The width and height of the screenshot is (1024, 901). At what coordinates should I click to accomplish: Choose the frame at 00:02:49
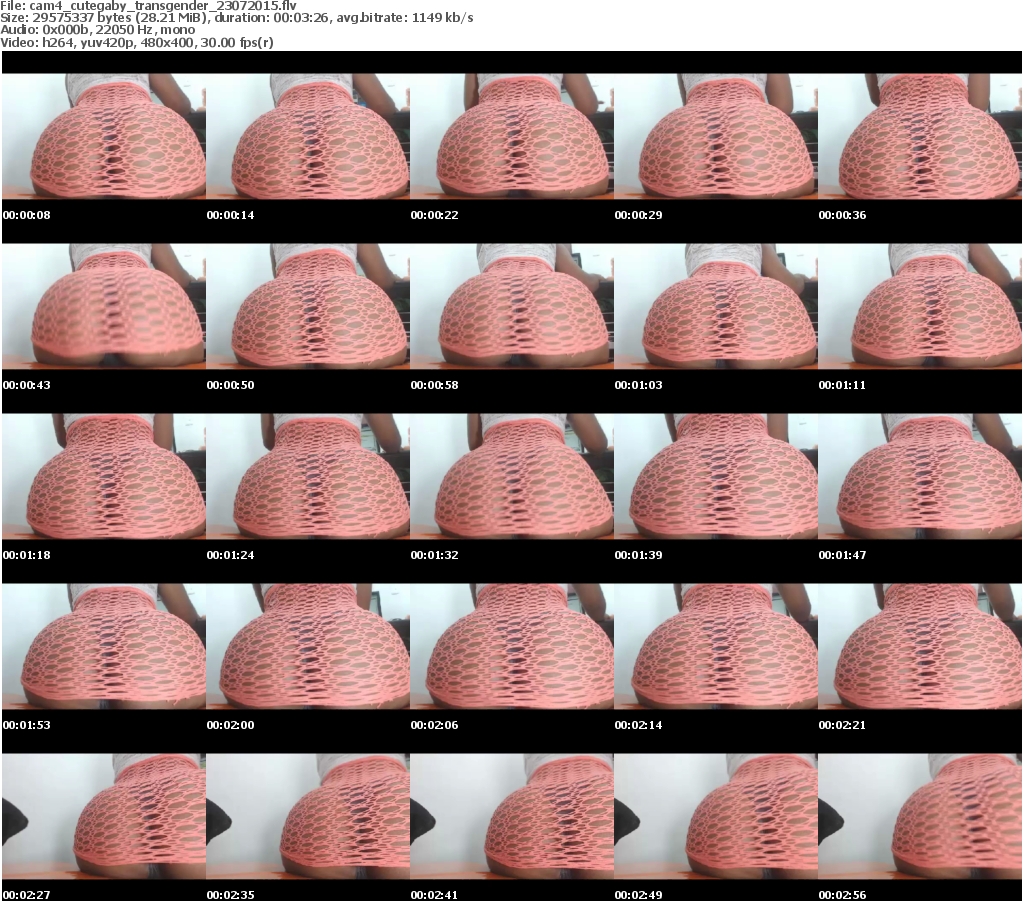click(x=716, y=816)
